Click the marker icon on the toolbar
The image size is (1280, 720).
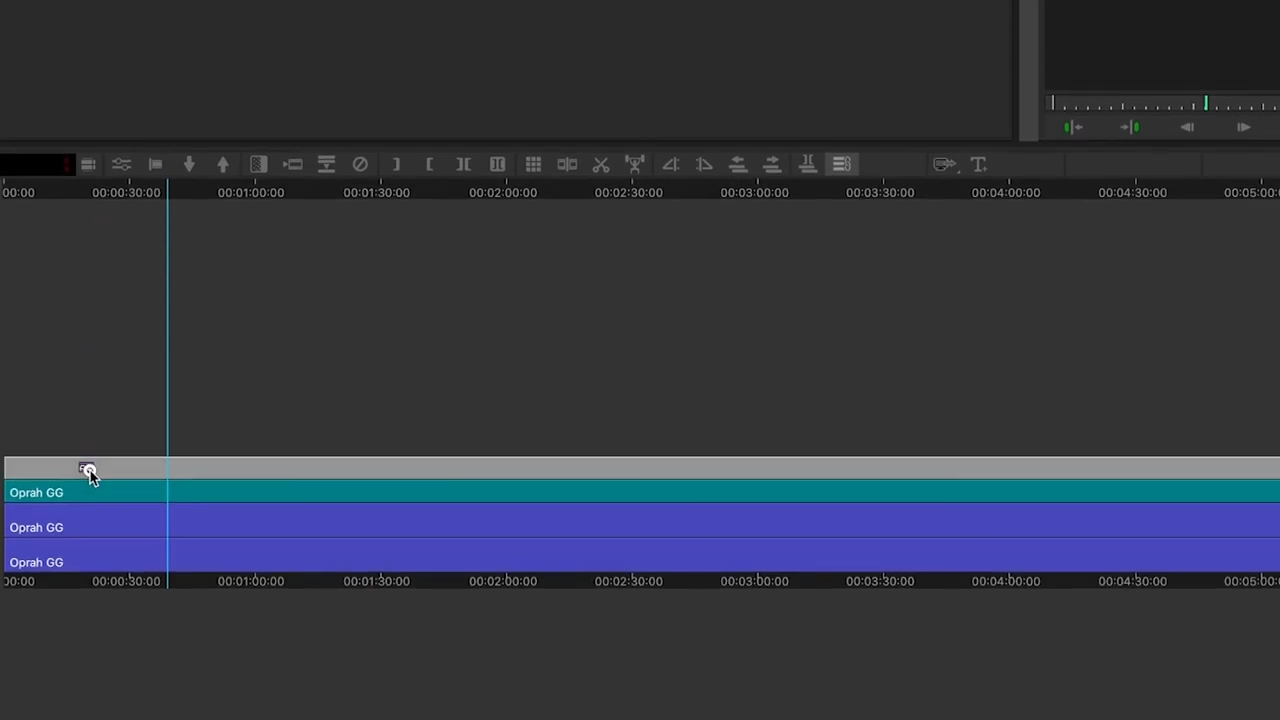[155, 164]
